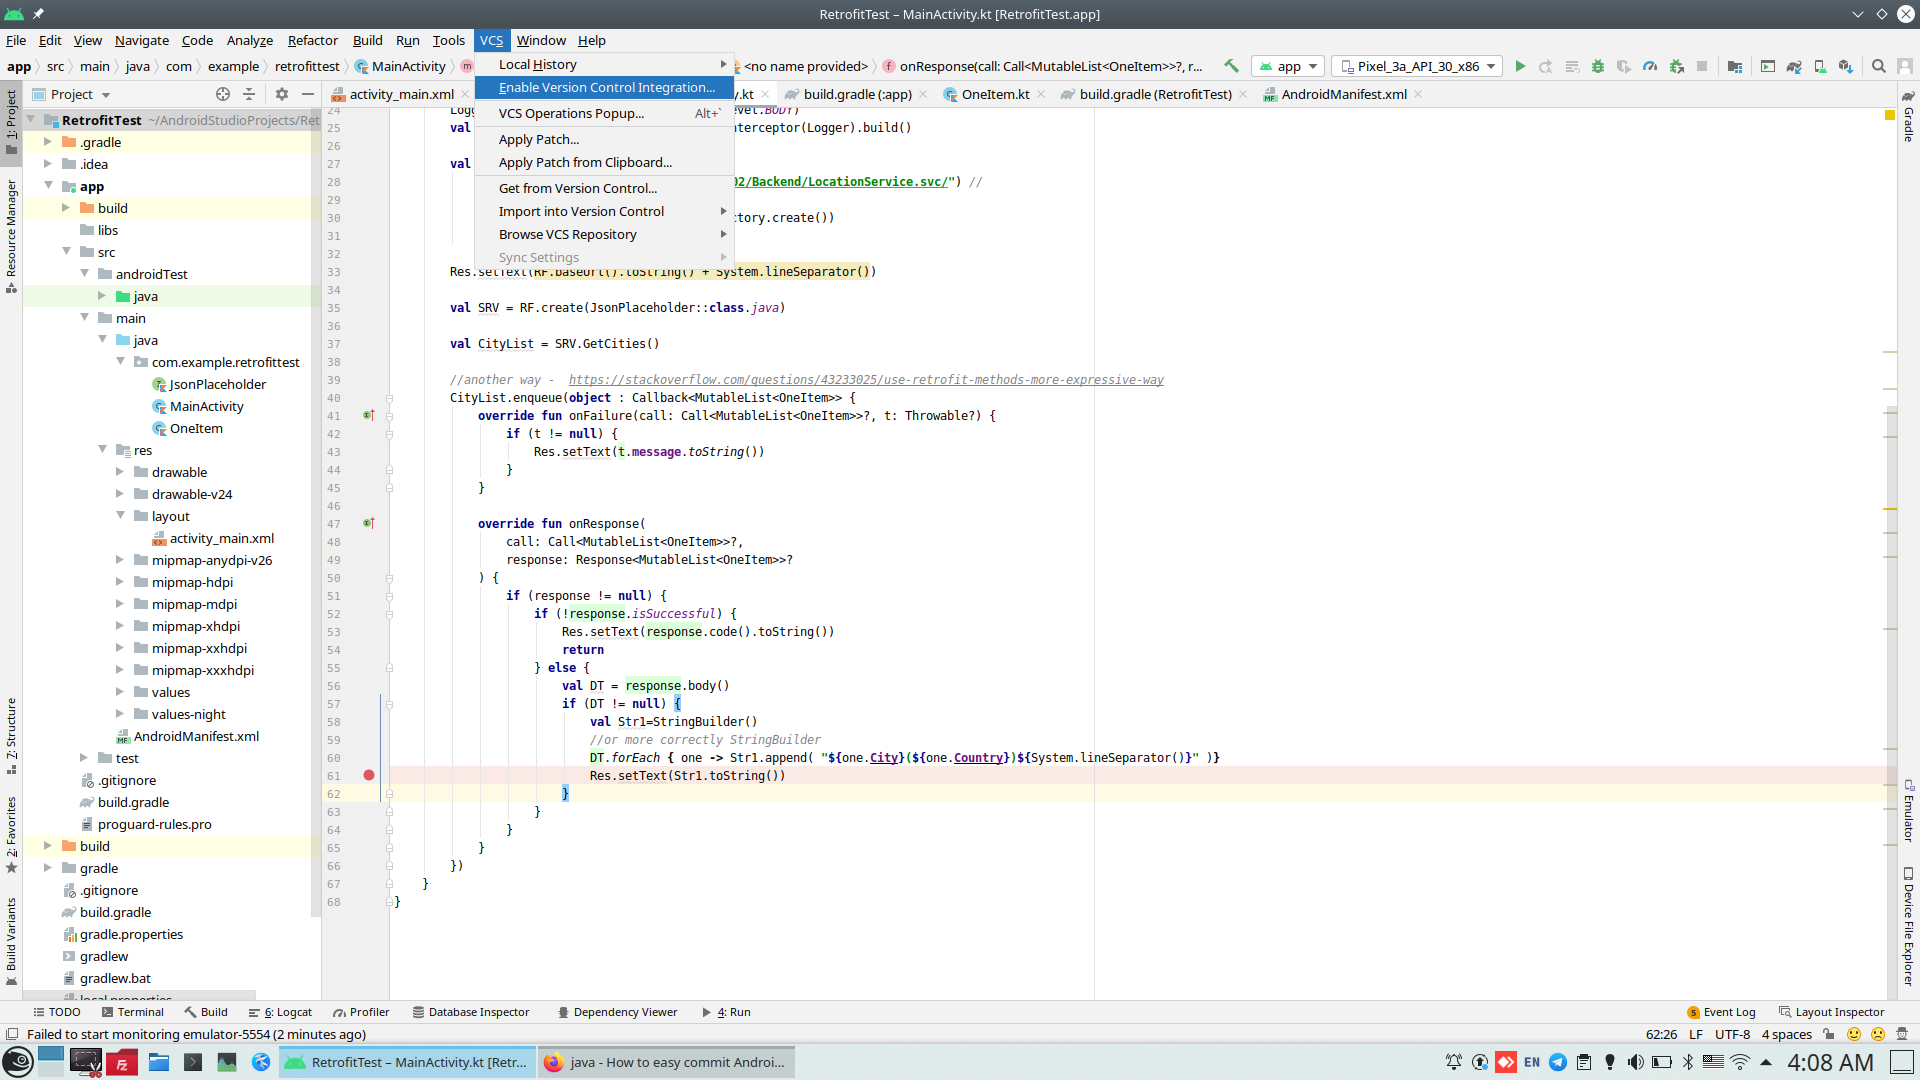Click the Firefox taskbar window entry
This screenshot has height=1080, width=1920.
pyautogui.click(x=667, y=1062)
